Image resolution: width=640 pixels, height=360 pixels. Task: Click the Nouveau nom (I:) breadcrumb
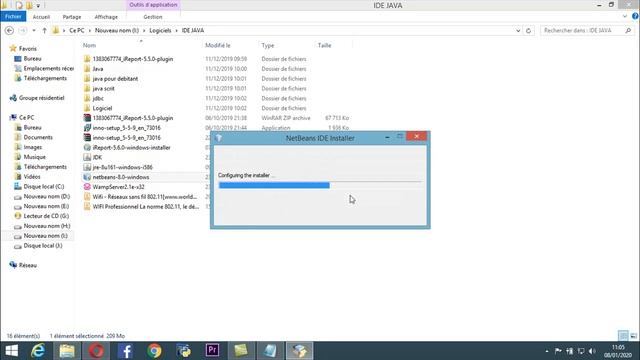coord(117,31)
